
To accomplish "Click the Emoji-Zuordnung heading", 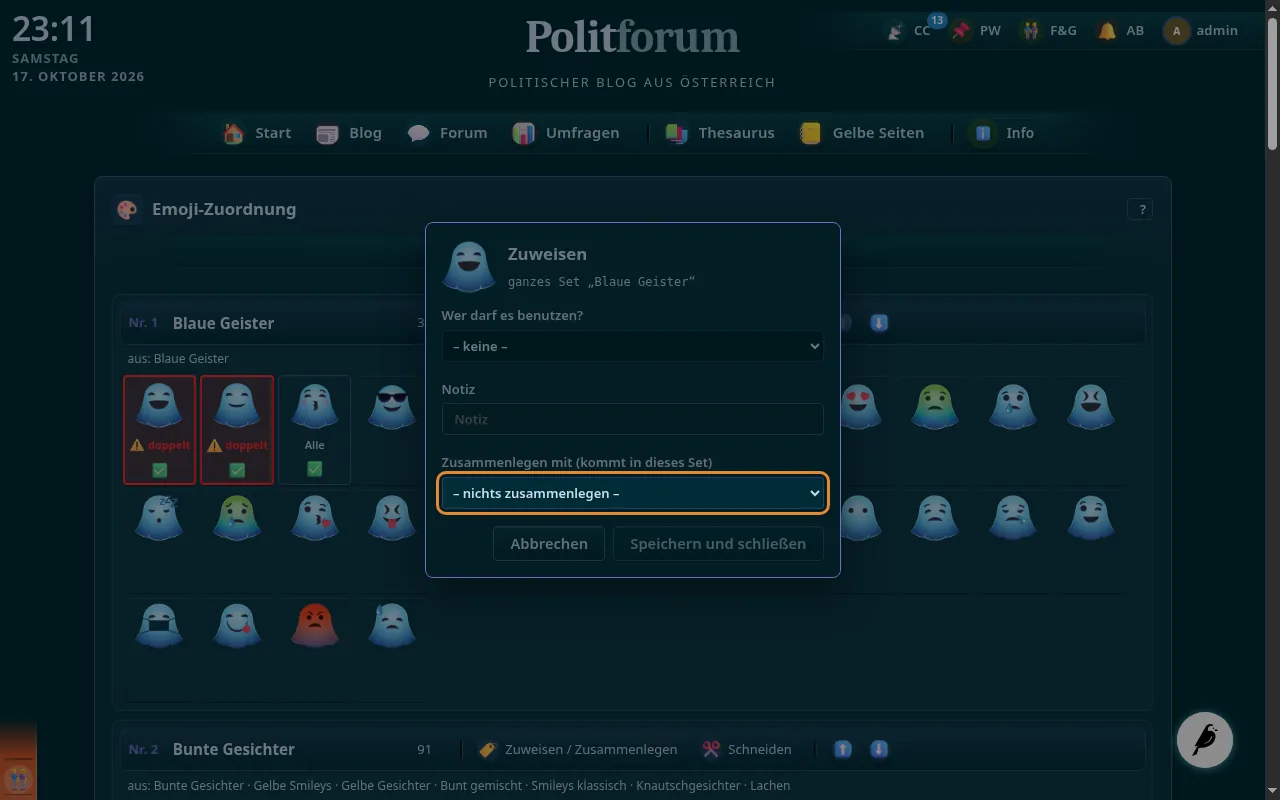I will click(x=224, y=209).
